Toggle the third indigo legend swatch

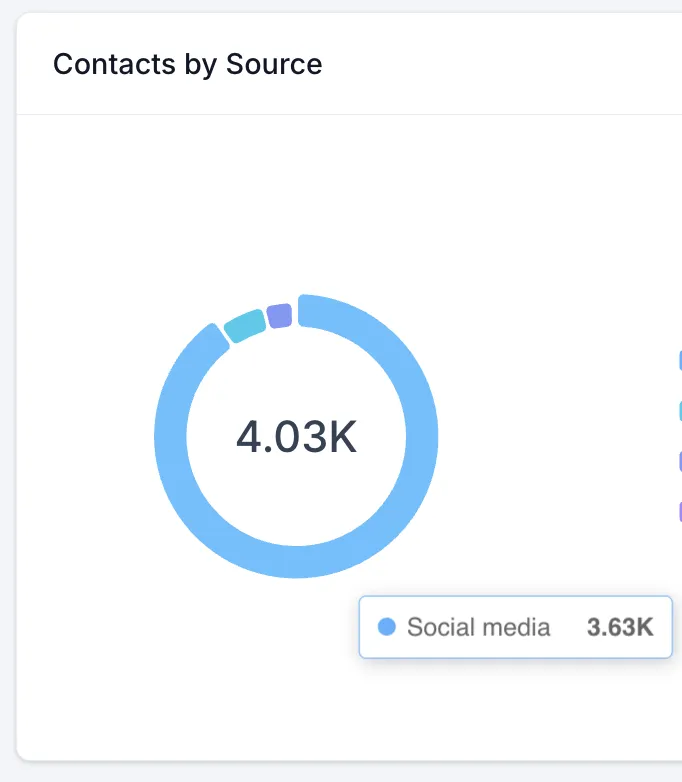point(679,461)
